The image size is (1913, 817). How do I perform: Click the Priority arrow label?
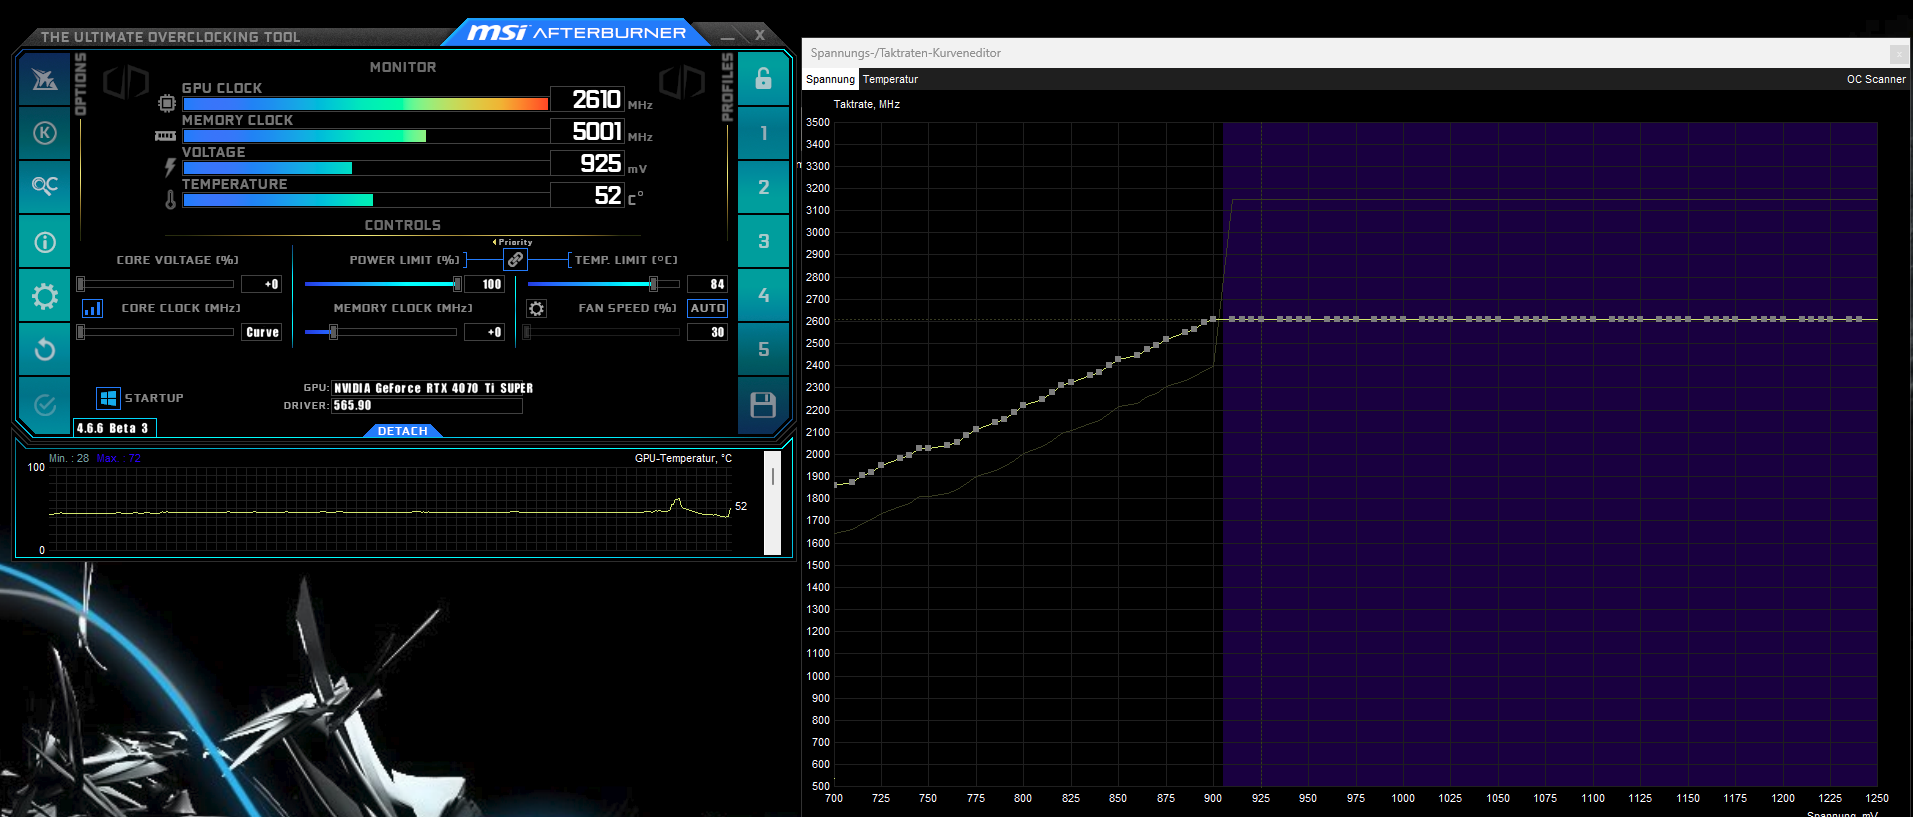512,242
